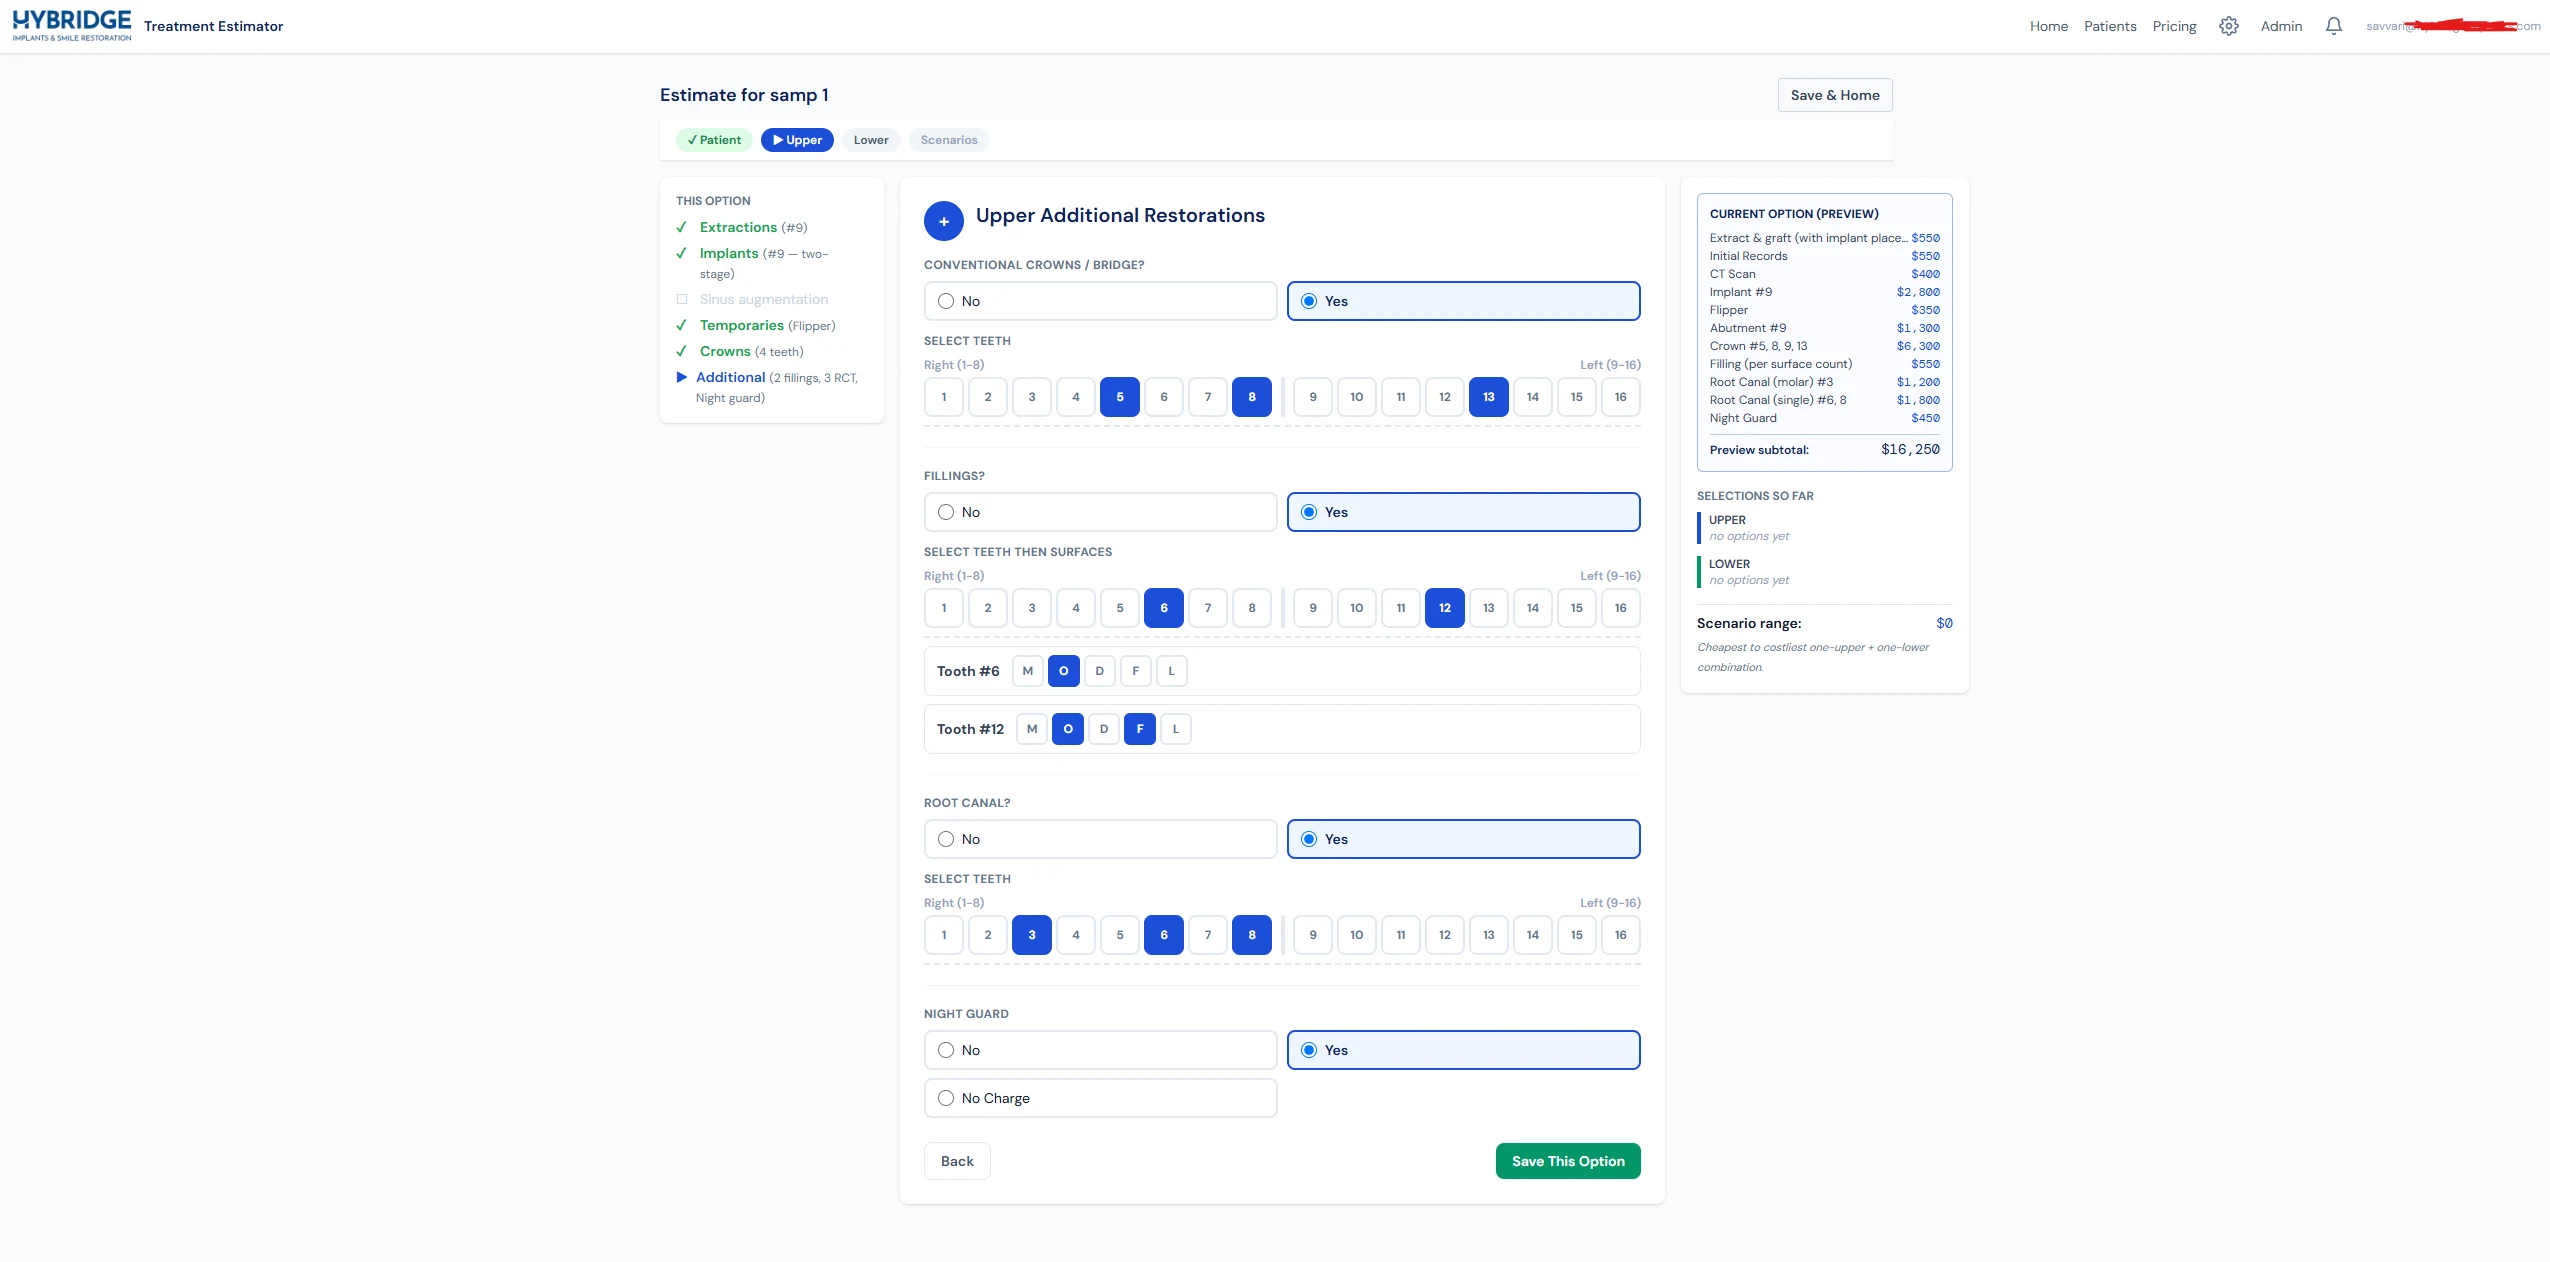Image resolution: width=2550 pixels, height=1262 pixels.
Task: Choose No Charge for Night Guard
Action: tap(1100, 1098)
